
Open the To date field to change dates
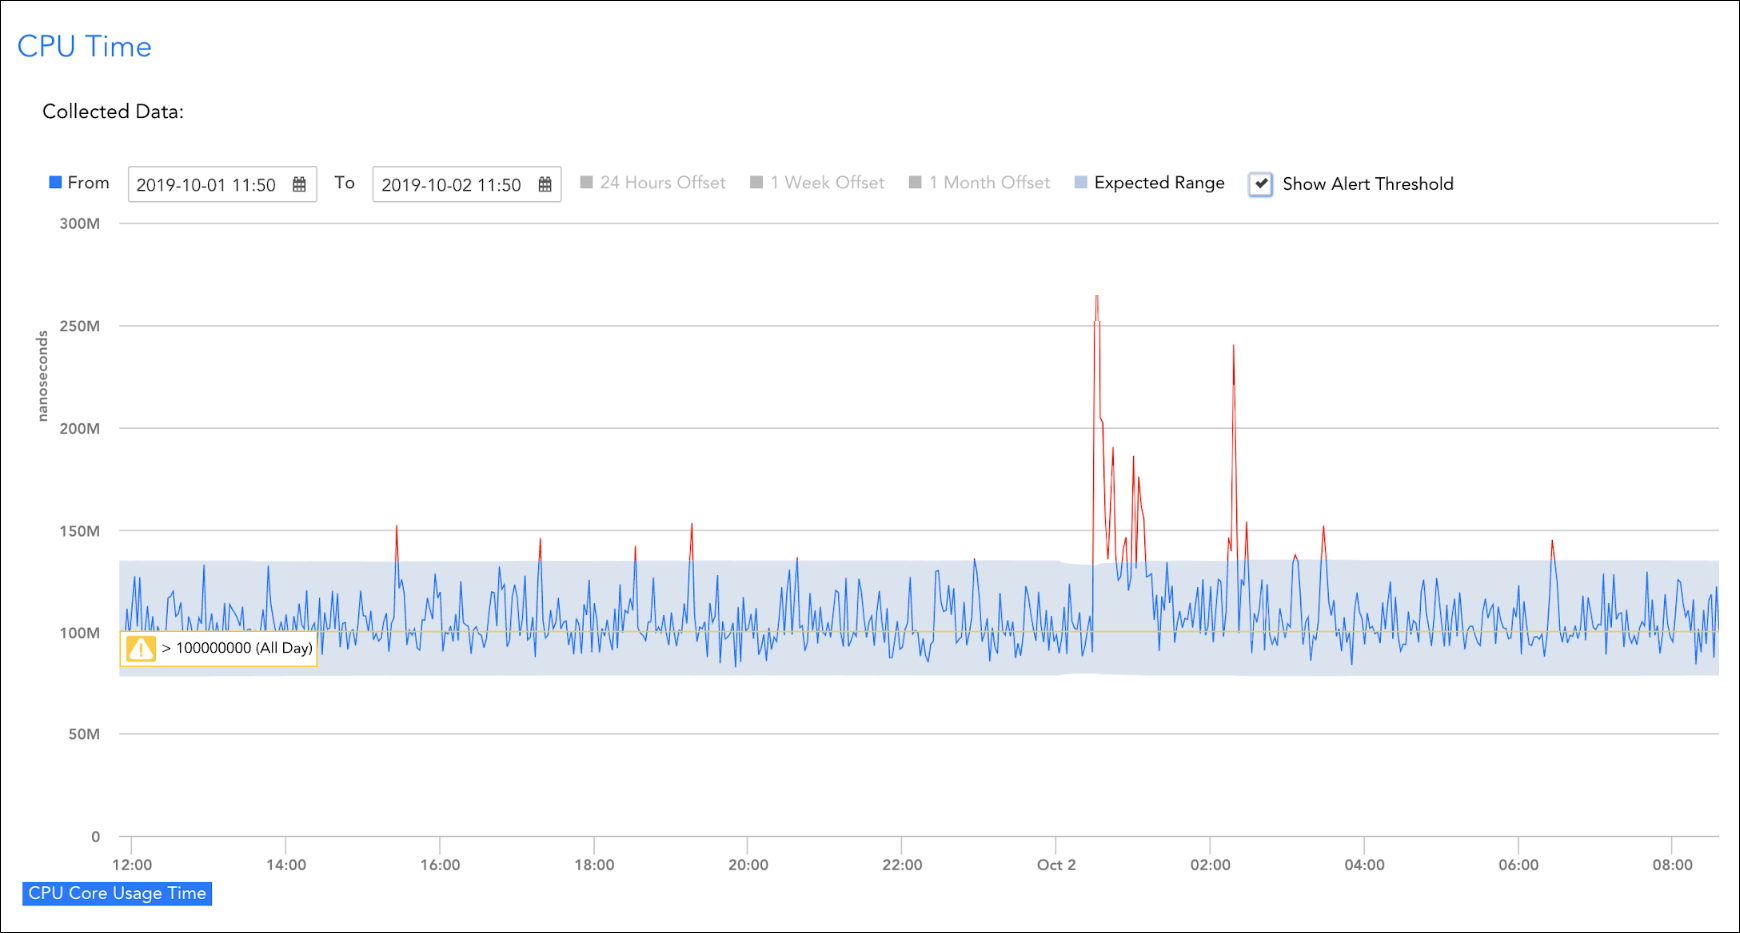tap(455, 184)
